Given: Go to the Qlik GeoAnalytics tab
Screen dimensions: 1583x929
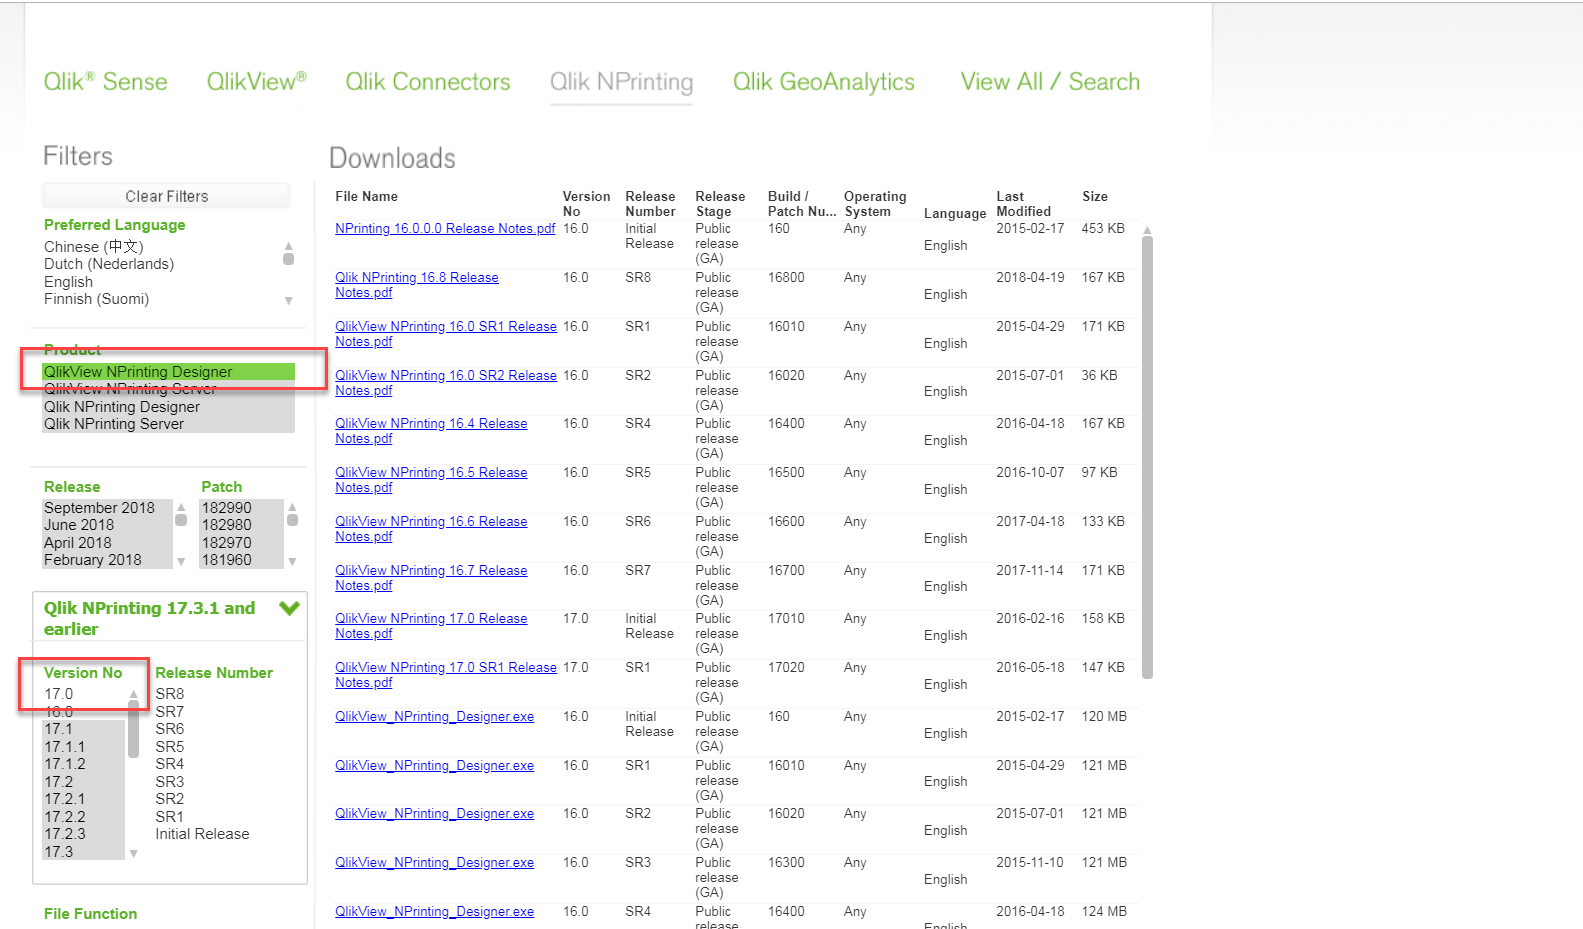Looking at the screenshot, I should tap(824, 82).
